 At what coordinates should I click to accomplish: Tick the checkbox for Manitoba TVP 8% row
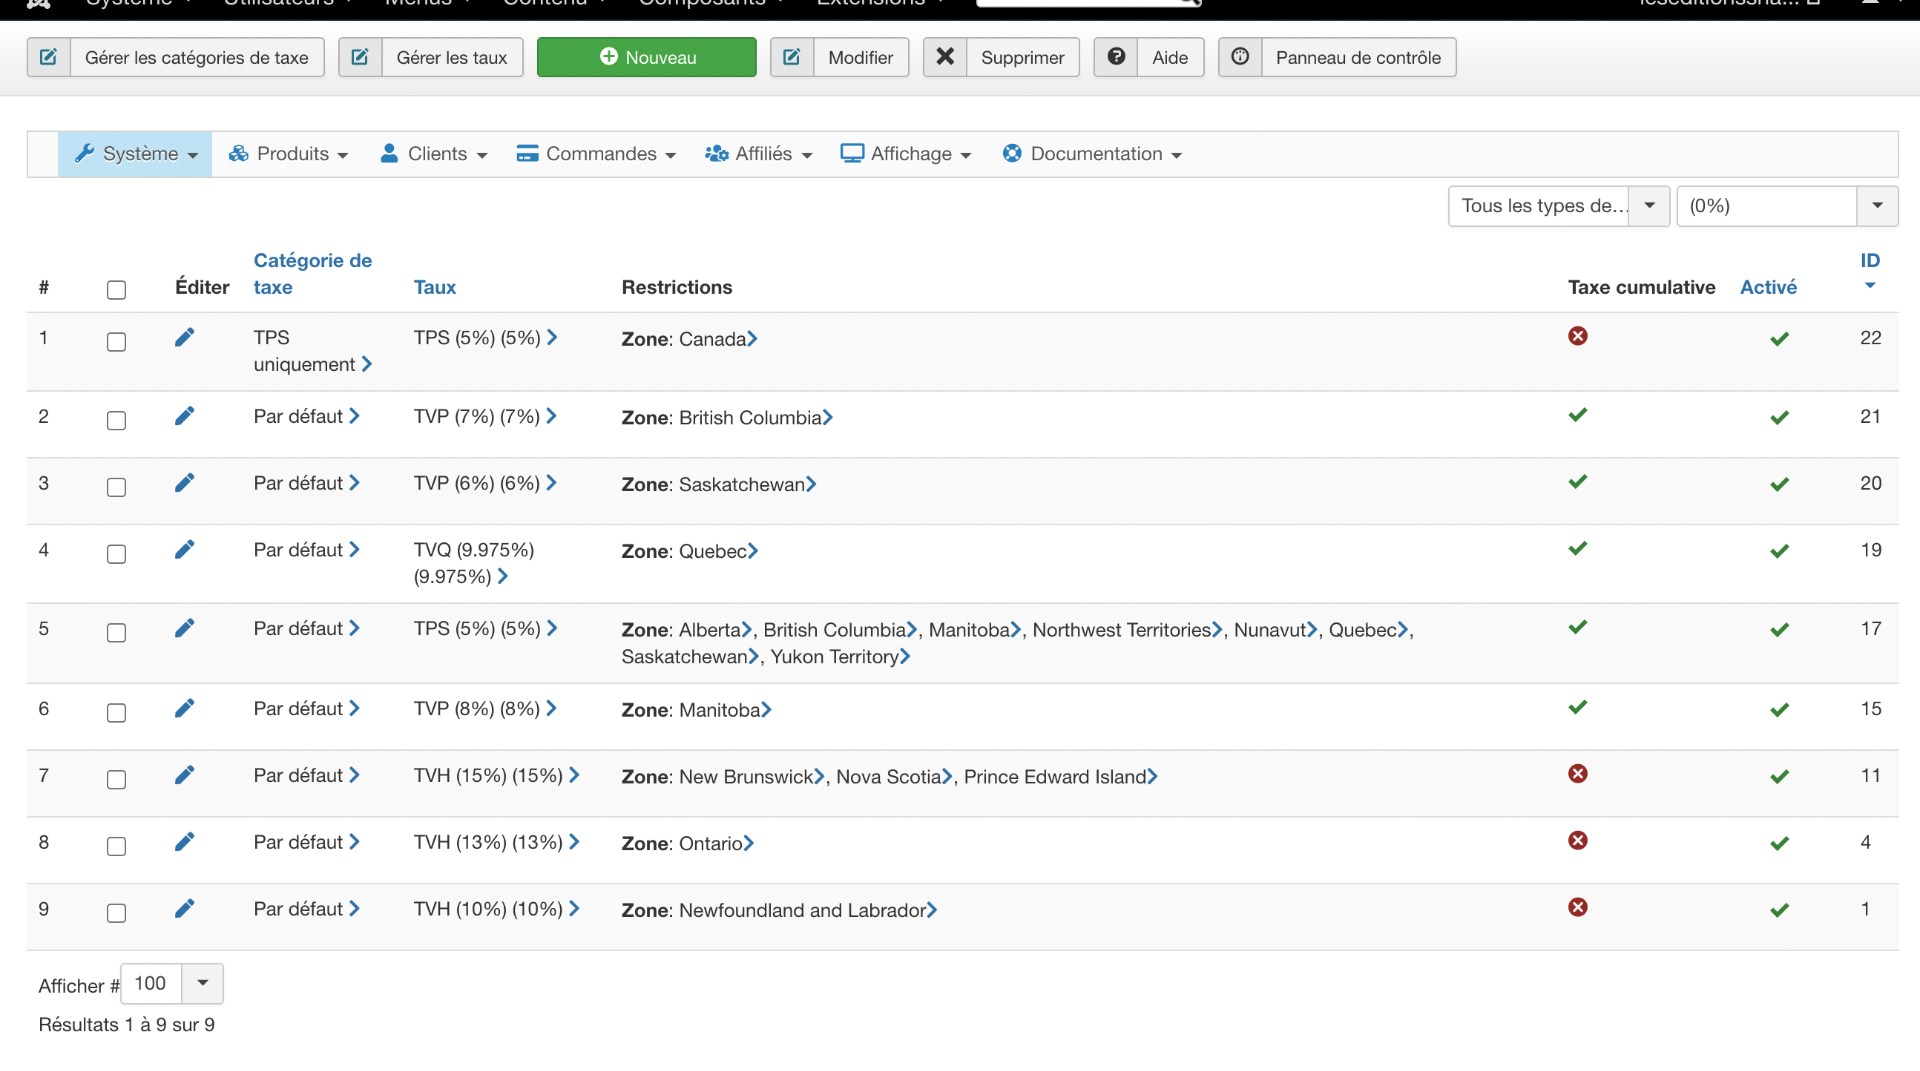(116, 713)
